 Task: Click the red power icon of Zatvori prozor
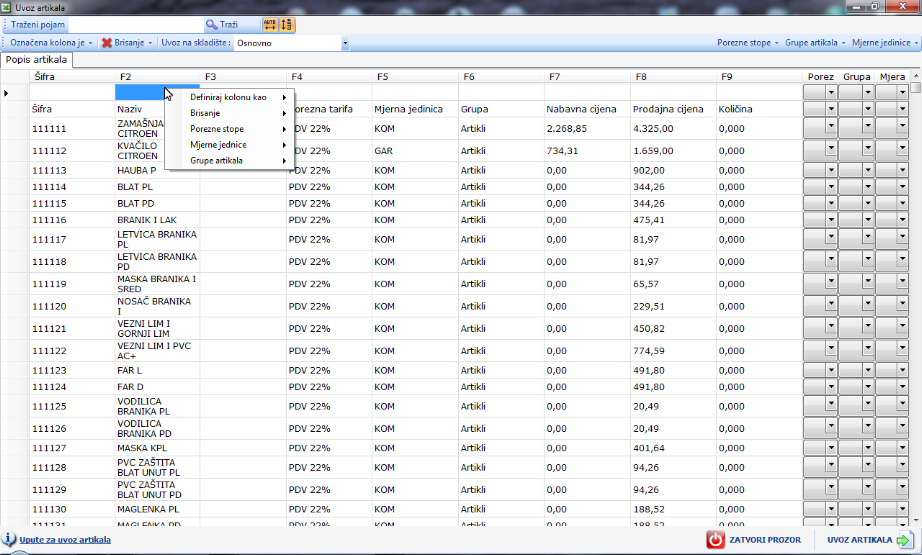(715, 540)
